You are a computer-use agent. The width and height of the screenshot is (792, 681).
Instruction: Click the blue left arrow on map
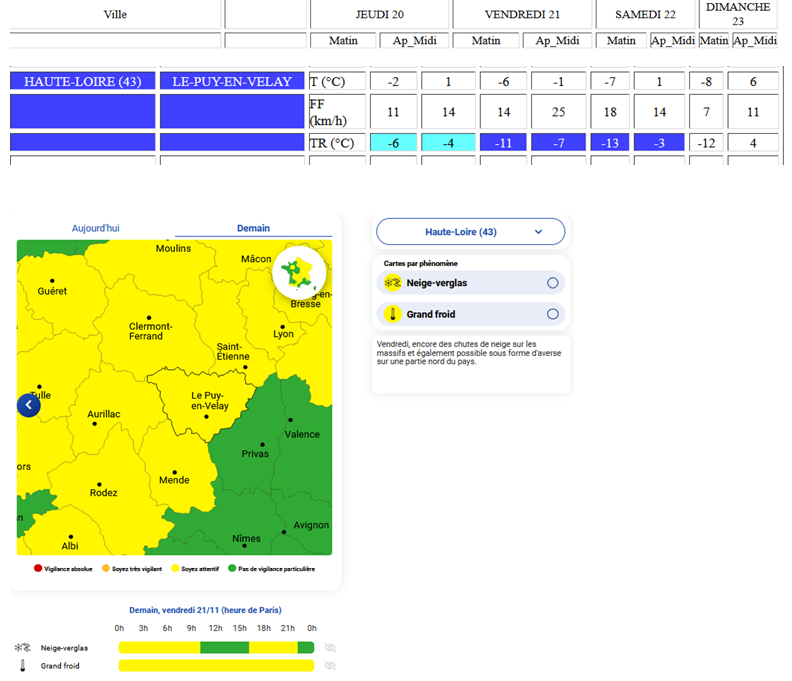point(29,405)
